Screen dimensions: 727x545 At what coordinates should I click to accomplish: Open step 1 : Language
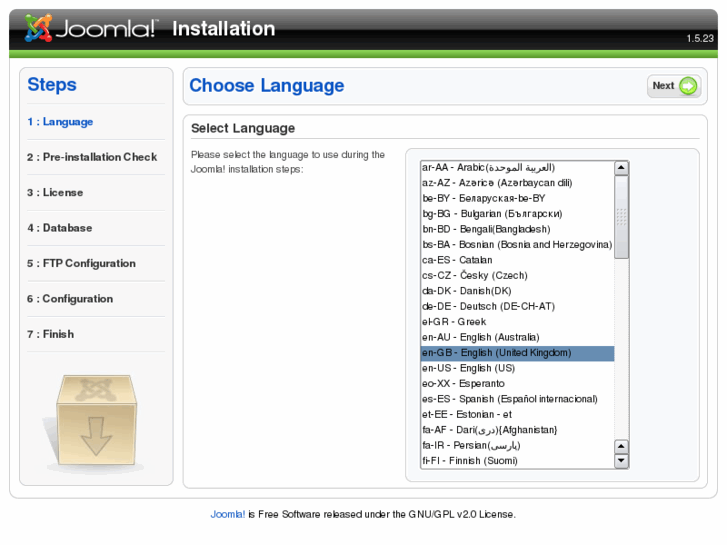[60, 122]
